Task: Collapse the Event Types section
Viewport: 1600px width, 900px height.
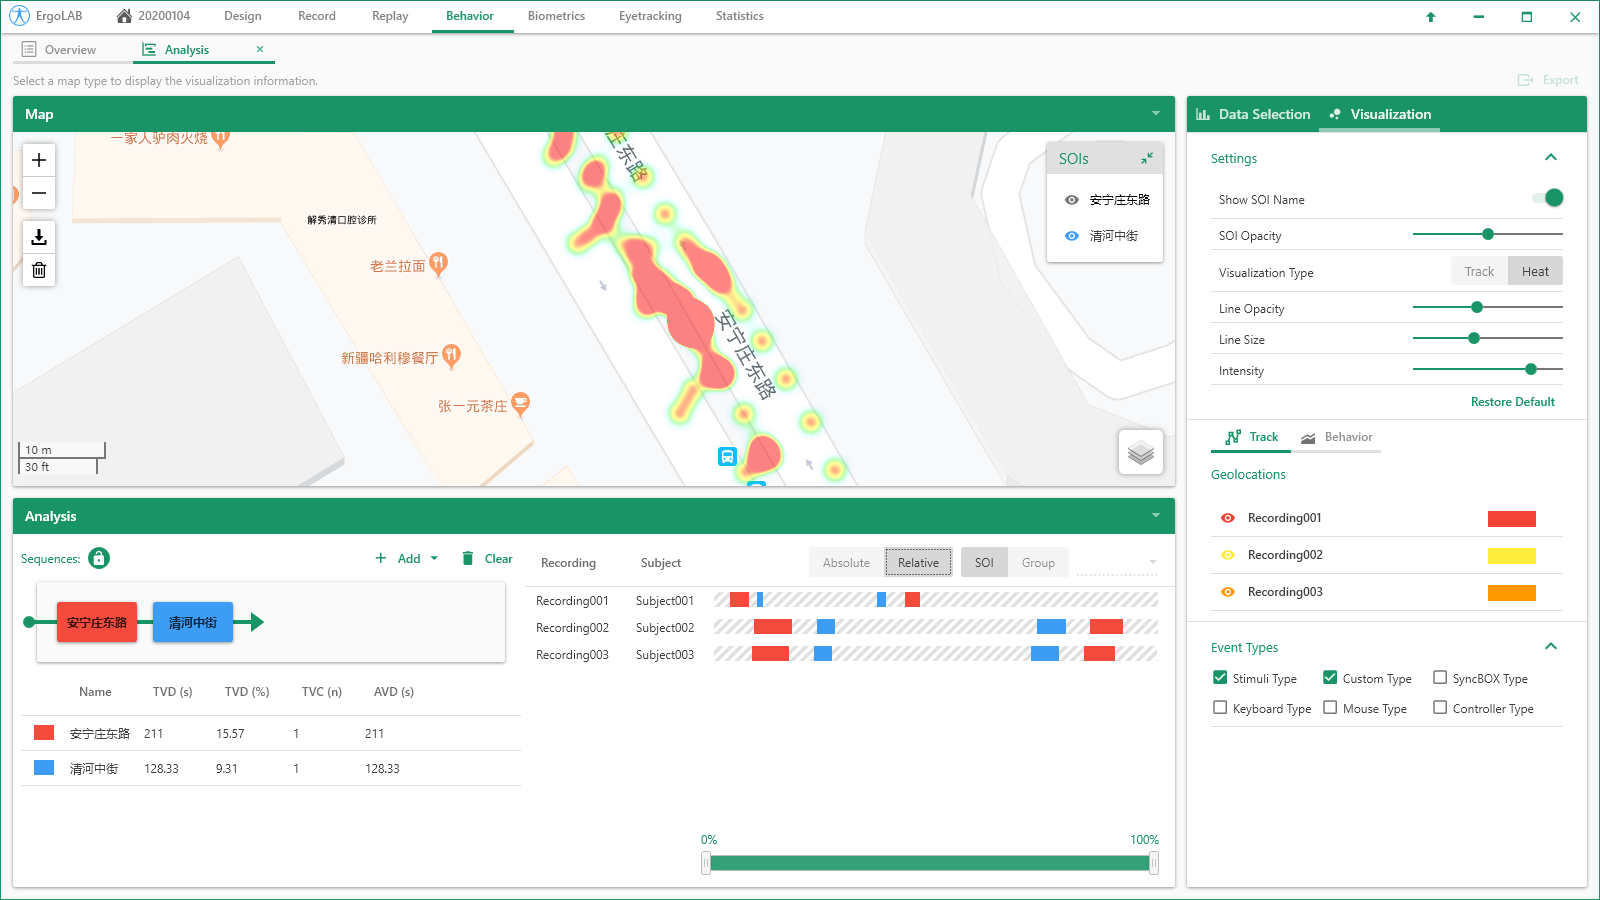Action: [1551, 646]
